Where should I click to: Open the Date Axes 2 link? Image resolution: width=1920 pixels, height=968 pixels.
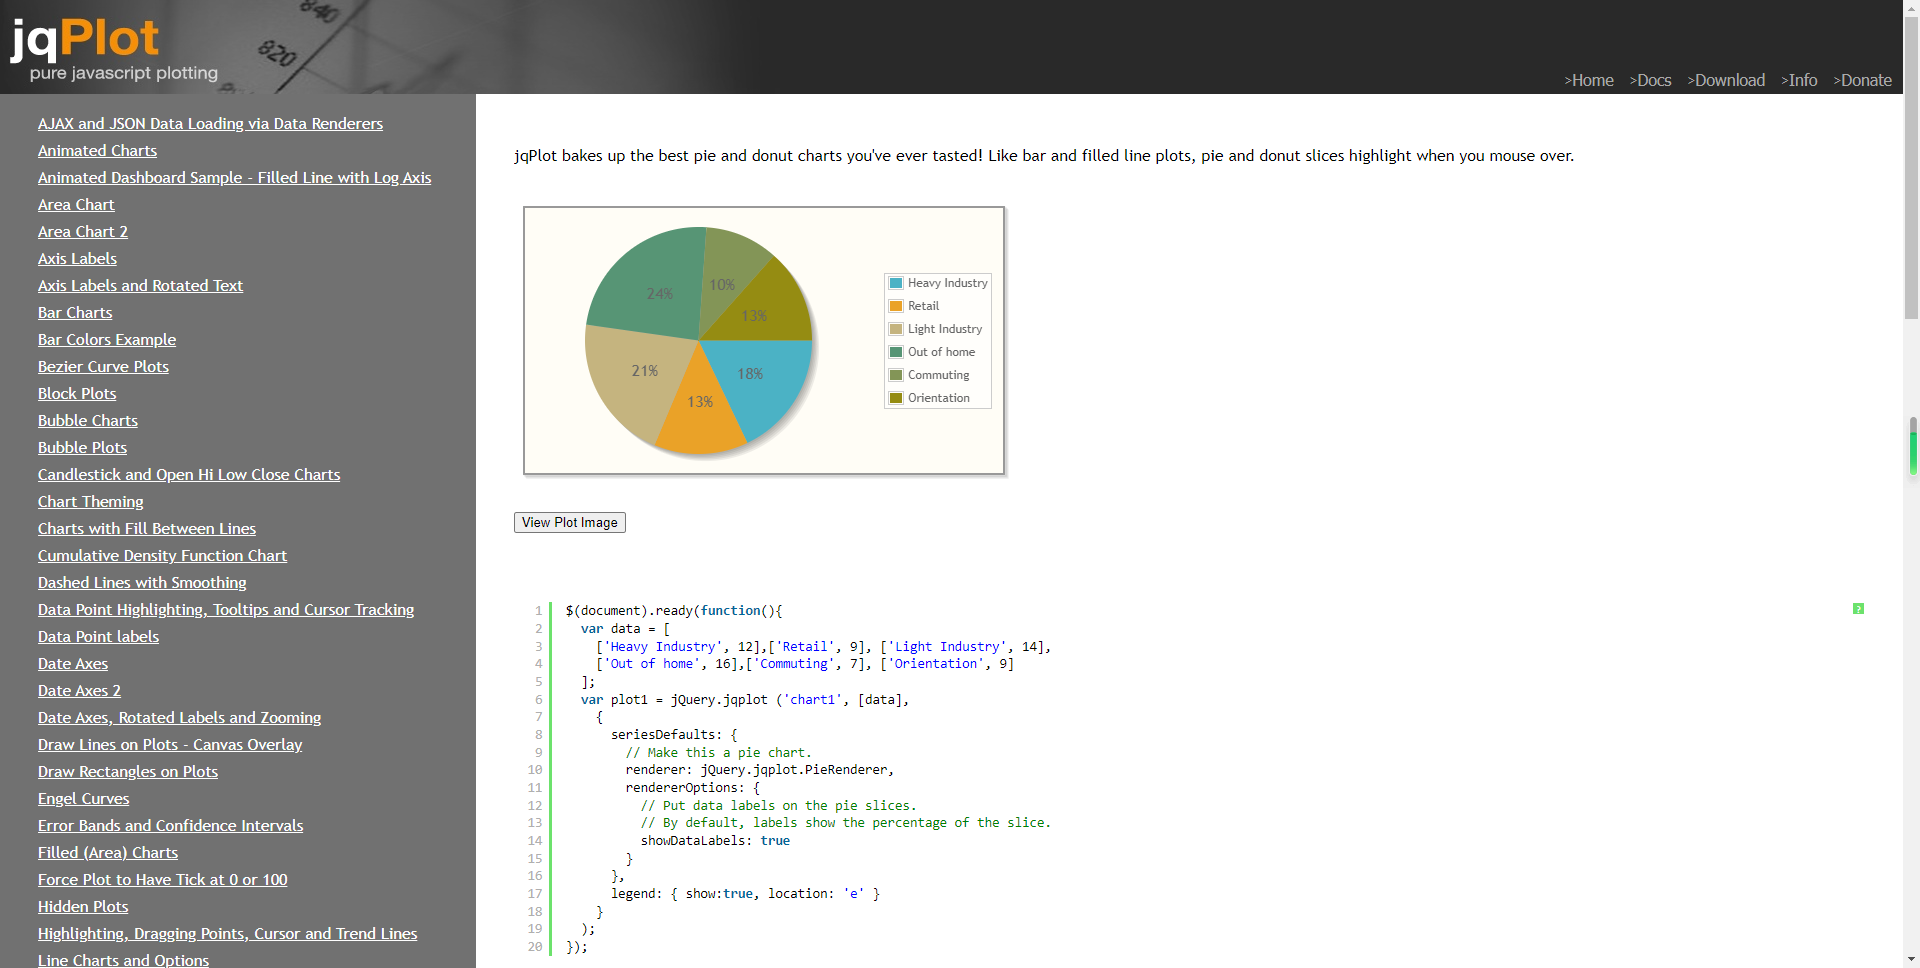pos(79,690)
